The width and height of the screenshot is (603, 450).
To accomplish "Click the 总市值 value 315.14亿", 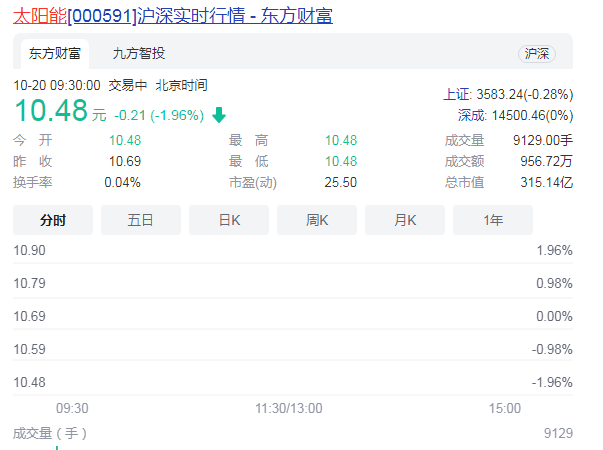I will click(546, 182).
